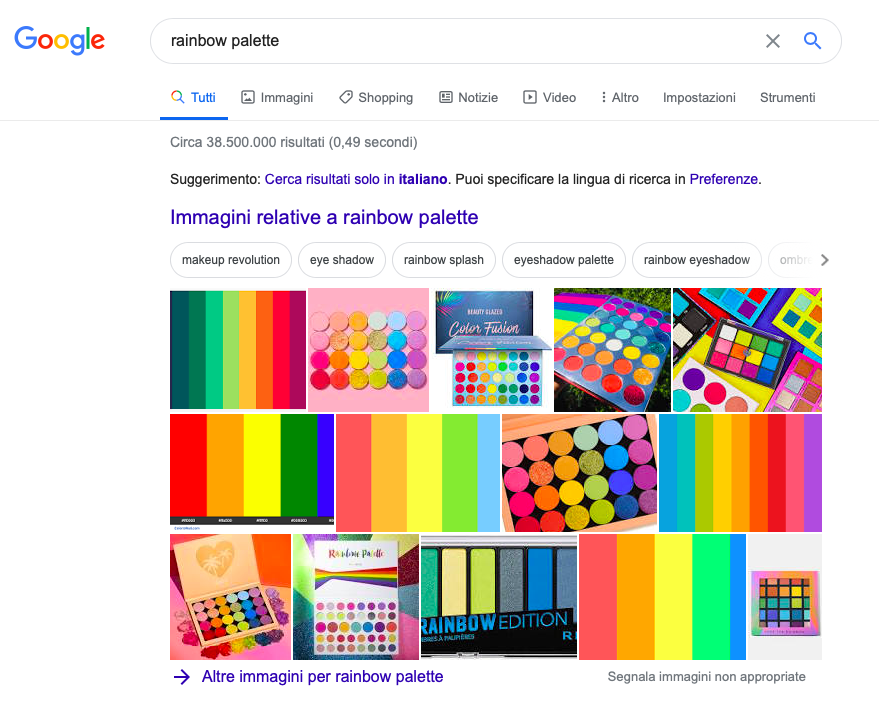Click inside the search text field

click(450, 41)
